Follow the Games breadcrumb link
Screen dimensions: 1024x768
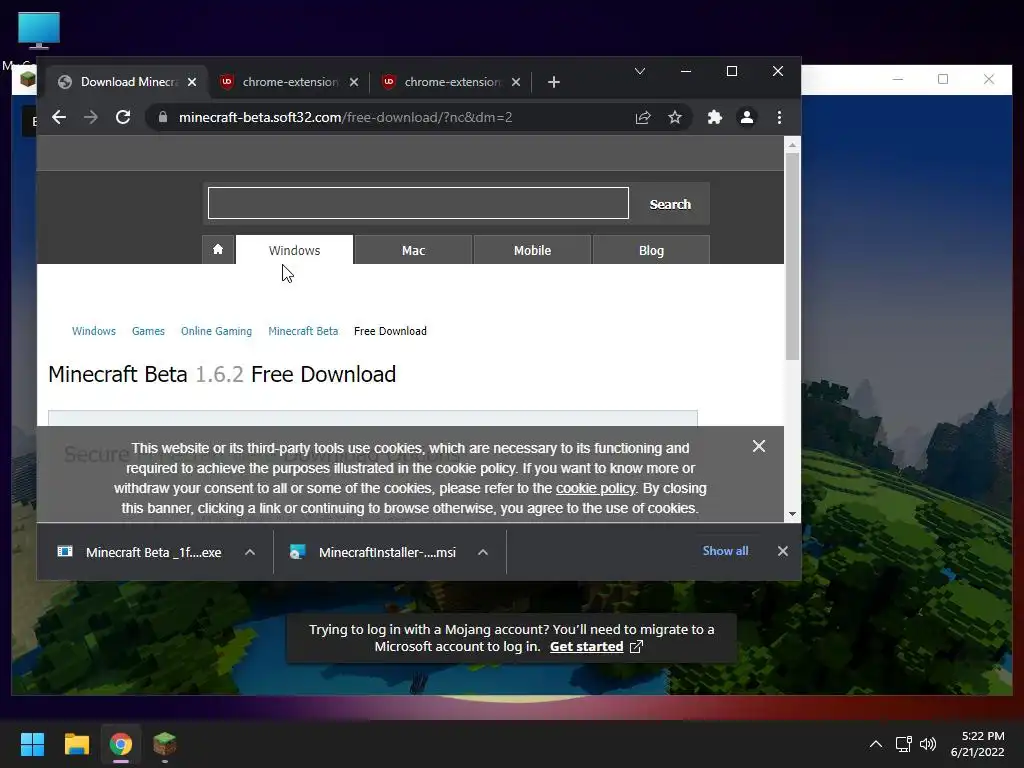coord(148,331)
